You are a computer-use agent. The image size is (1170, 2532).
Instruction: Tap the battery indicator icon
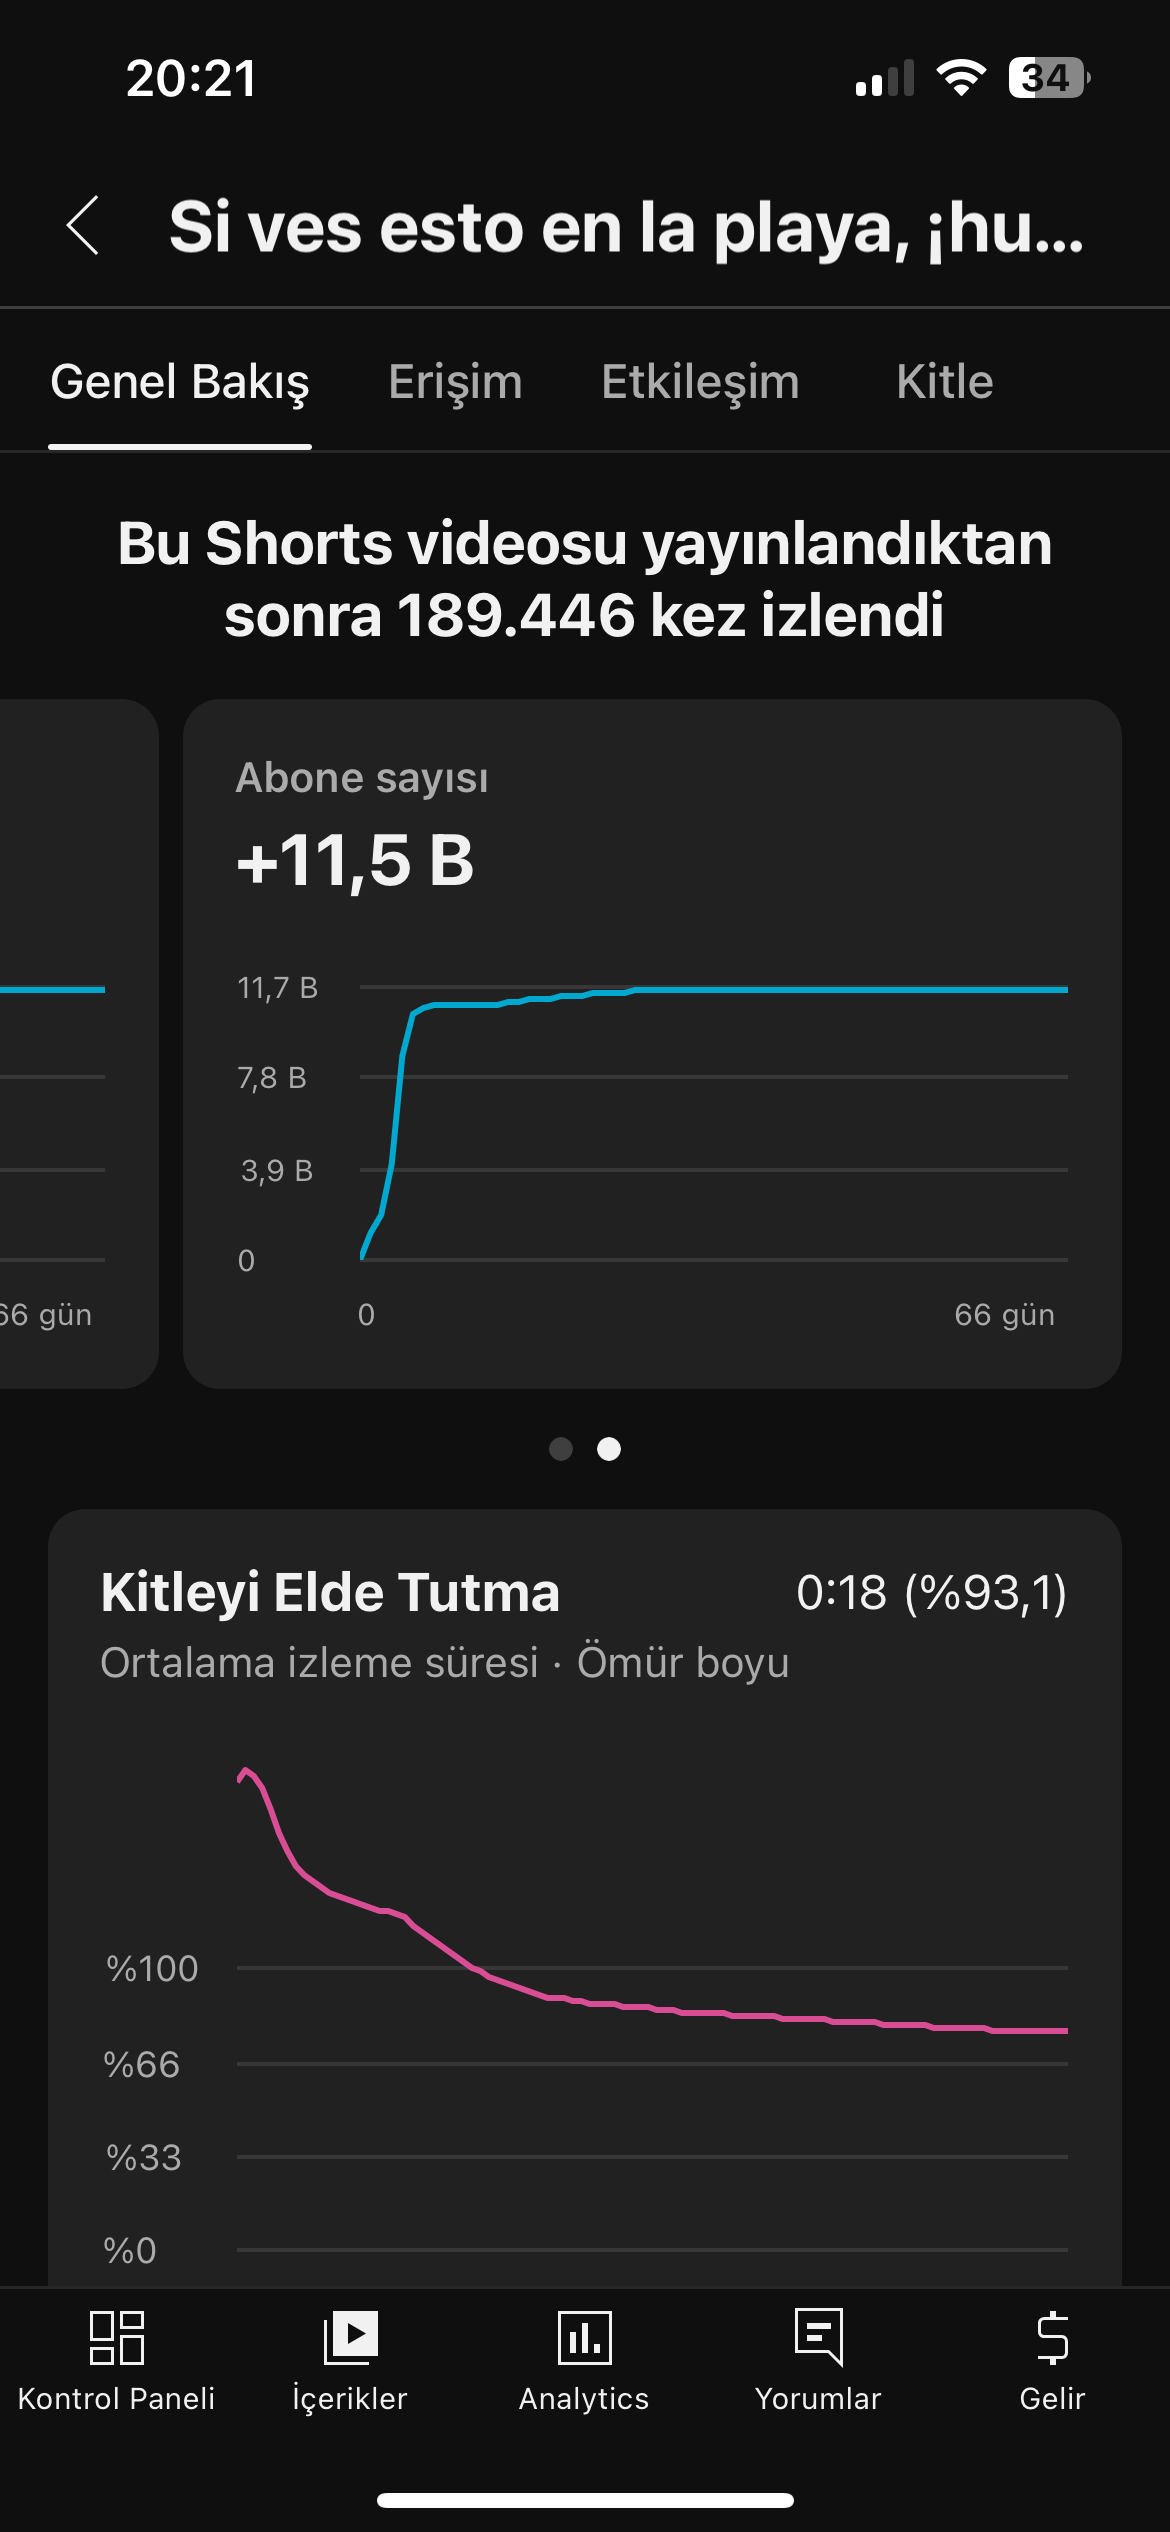click(x=1049, y=78)
